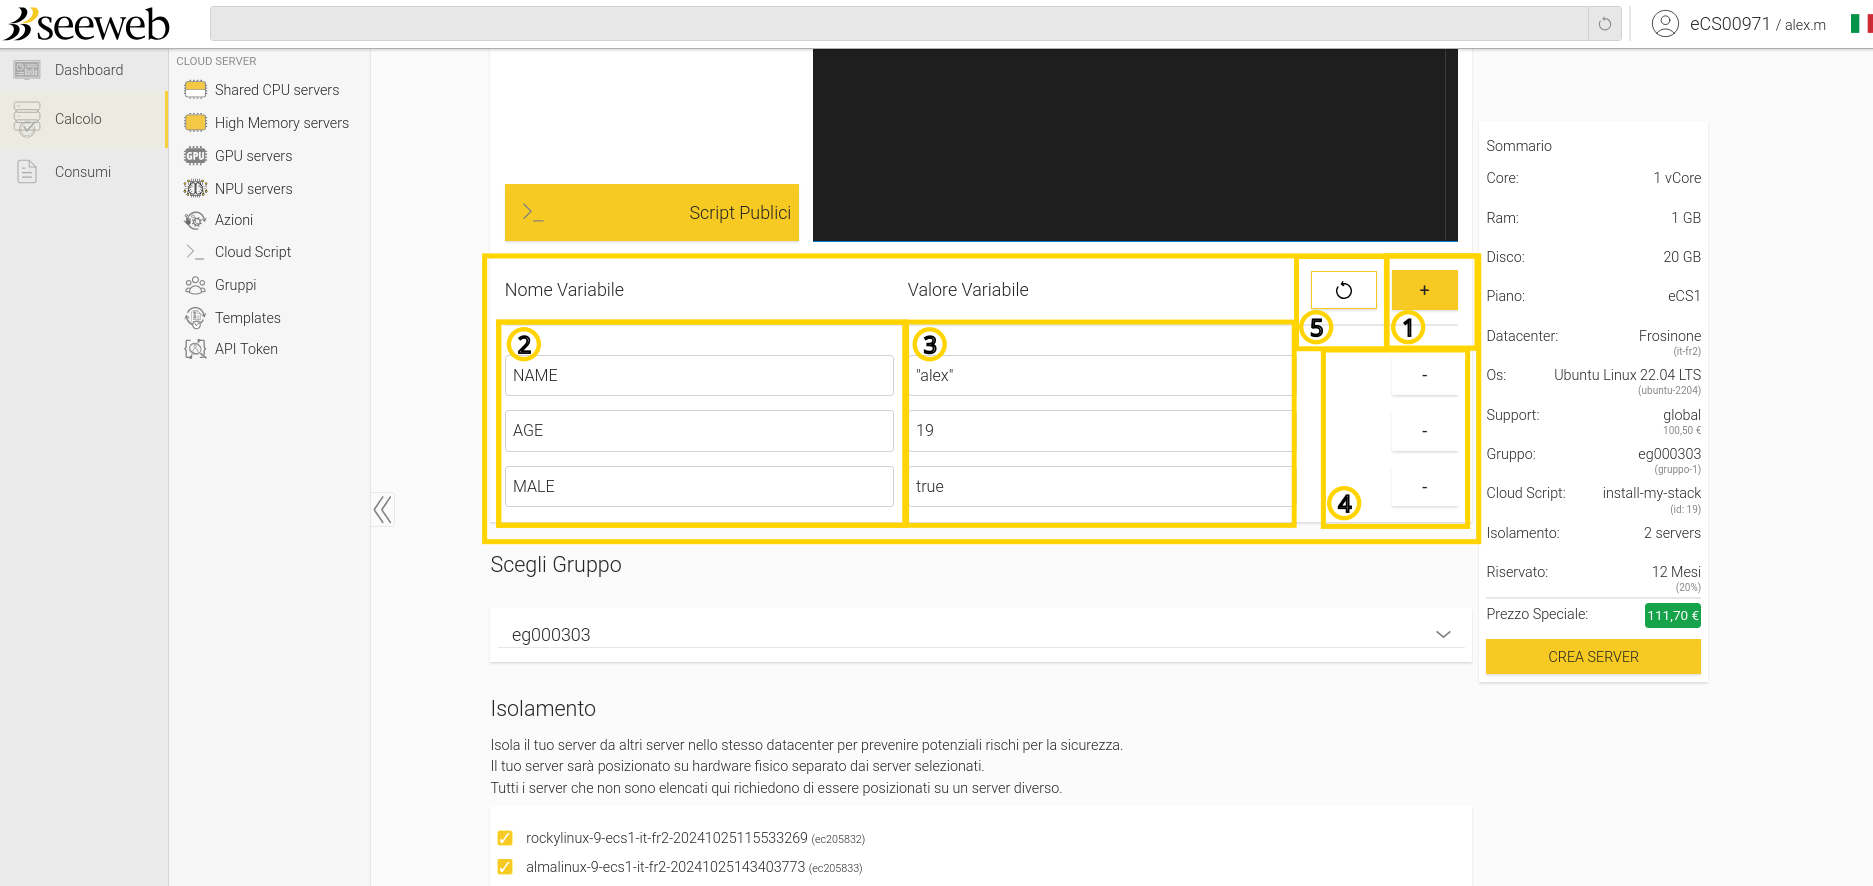Click the 111,70 € special price badge

[x=1672, y=615]
